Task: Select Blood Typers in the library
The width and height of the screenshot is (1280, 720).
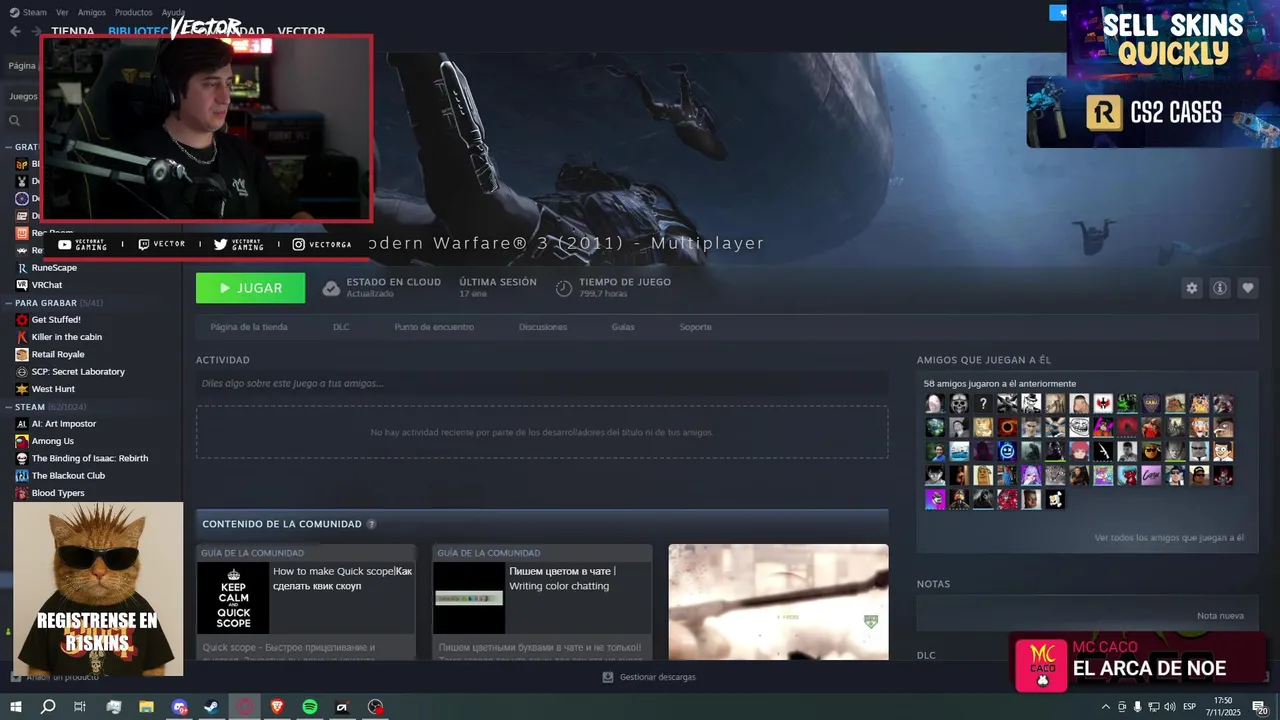Action: coord(58,493)
